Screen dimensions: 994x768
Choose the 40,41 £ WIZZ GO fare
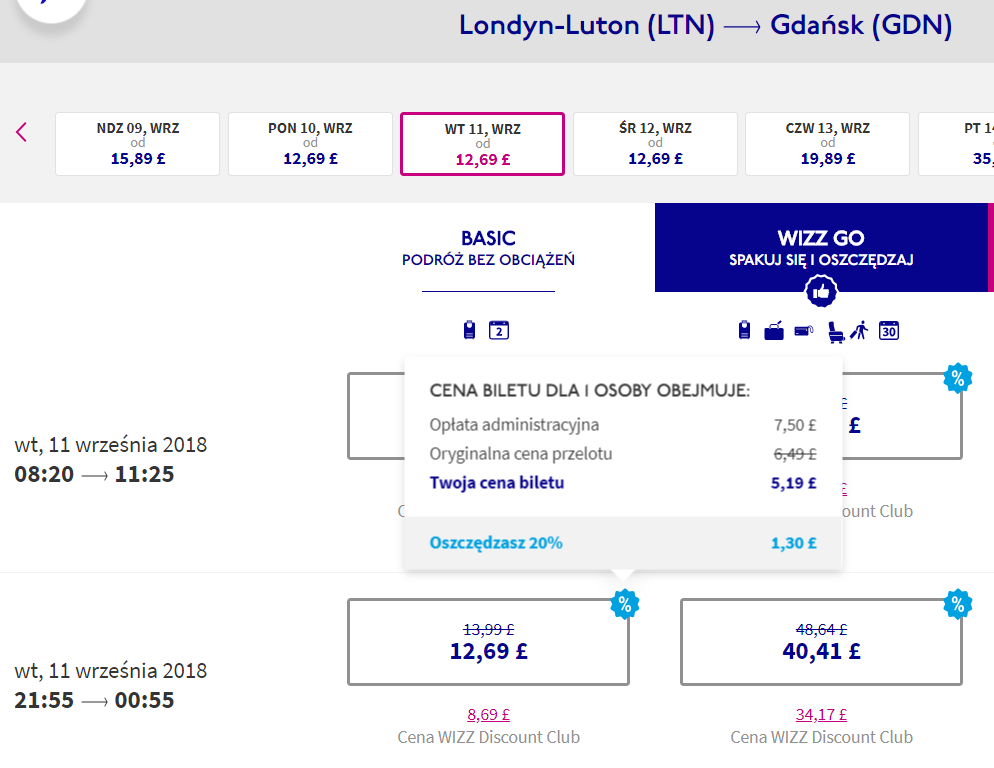point(821,642)
